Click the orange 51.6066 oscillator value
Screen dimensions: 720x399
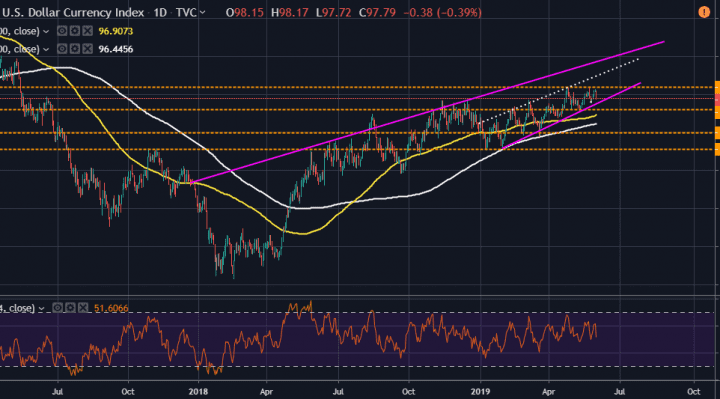pos(111,308)
